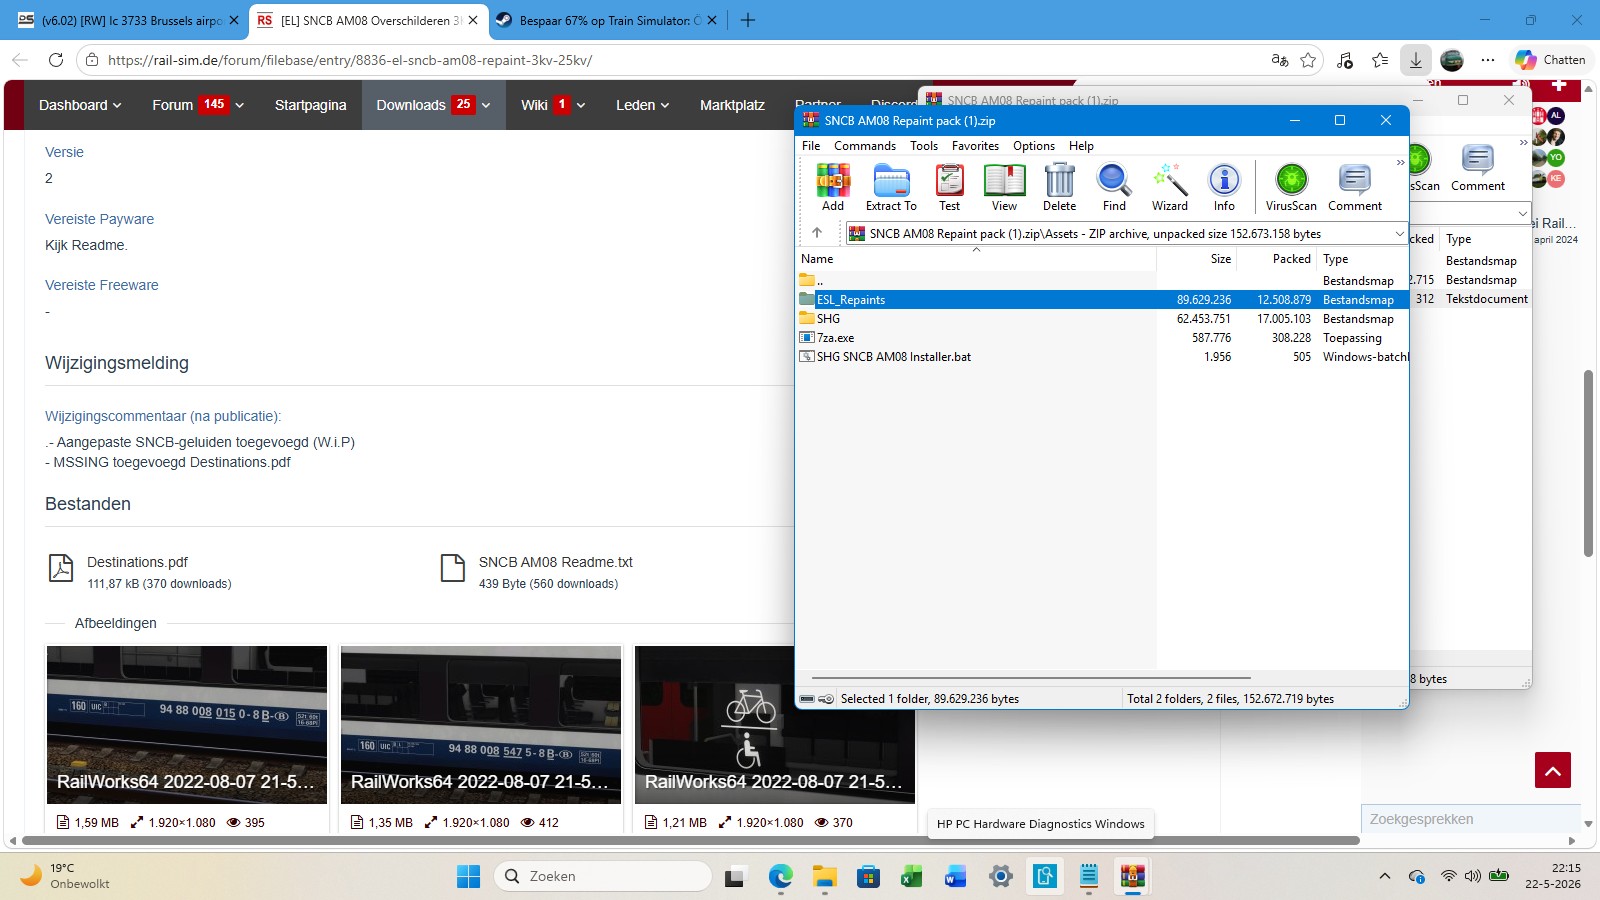Run the Test archive tool
1600x900 pixels.
[949, 187]
